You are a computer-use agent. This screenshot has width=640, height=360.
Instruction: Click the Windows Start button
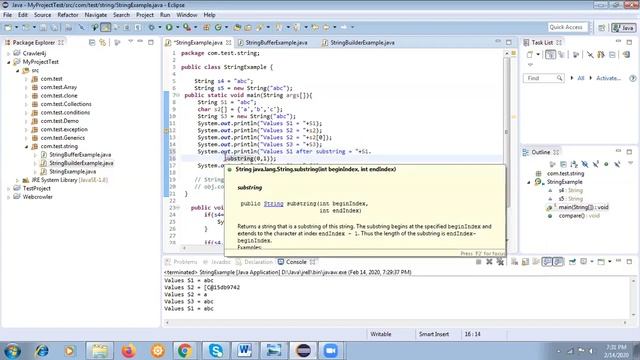pos(12,351)
